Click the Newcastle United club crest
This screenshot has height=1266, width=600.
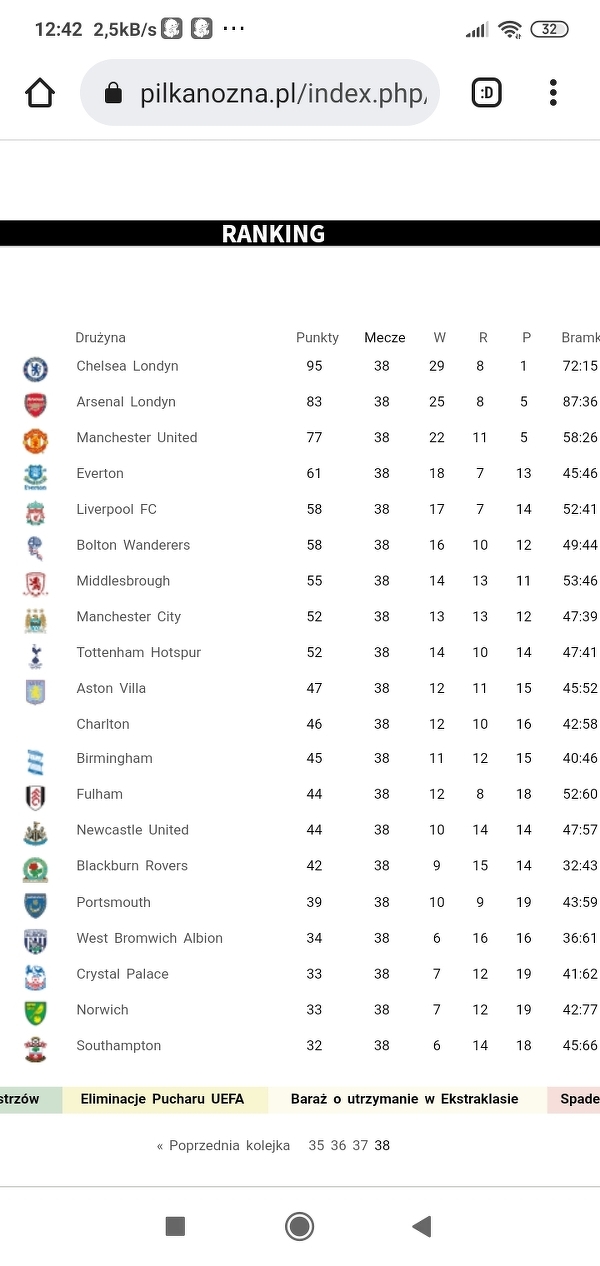point(35,832)
